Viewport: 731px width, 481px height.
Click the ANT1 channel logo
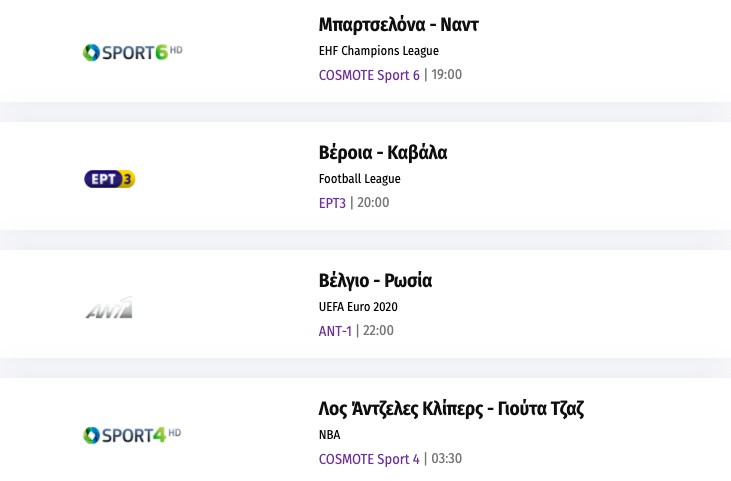point(109,309)
